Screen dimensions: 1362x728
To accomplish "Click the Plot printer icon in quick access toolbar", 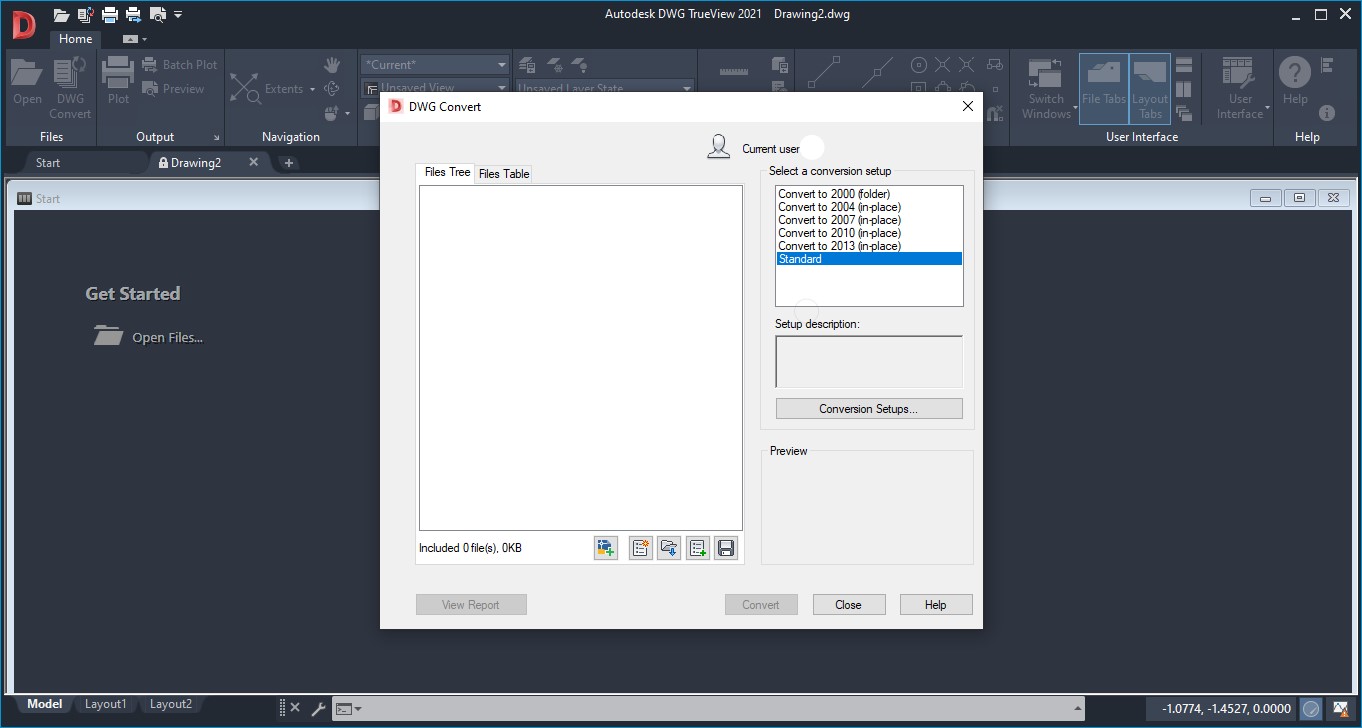I will (x=109, y=15).
